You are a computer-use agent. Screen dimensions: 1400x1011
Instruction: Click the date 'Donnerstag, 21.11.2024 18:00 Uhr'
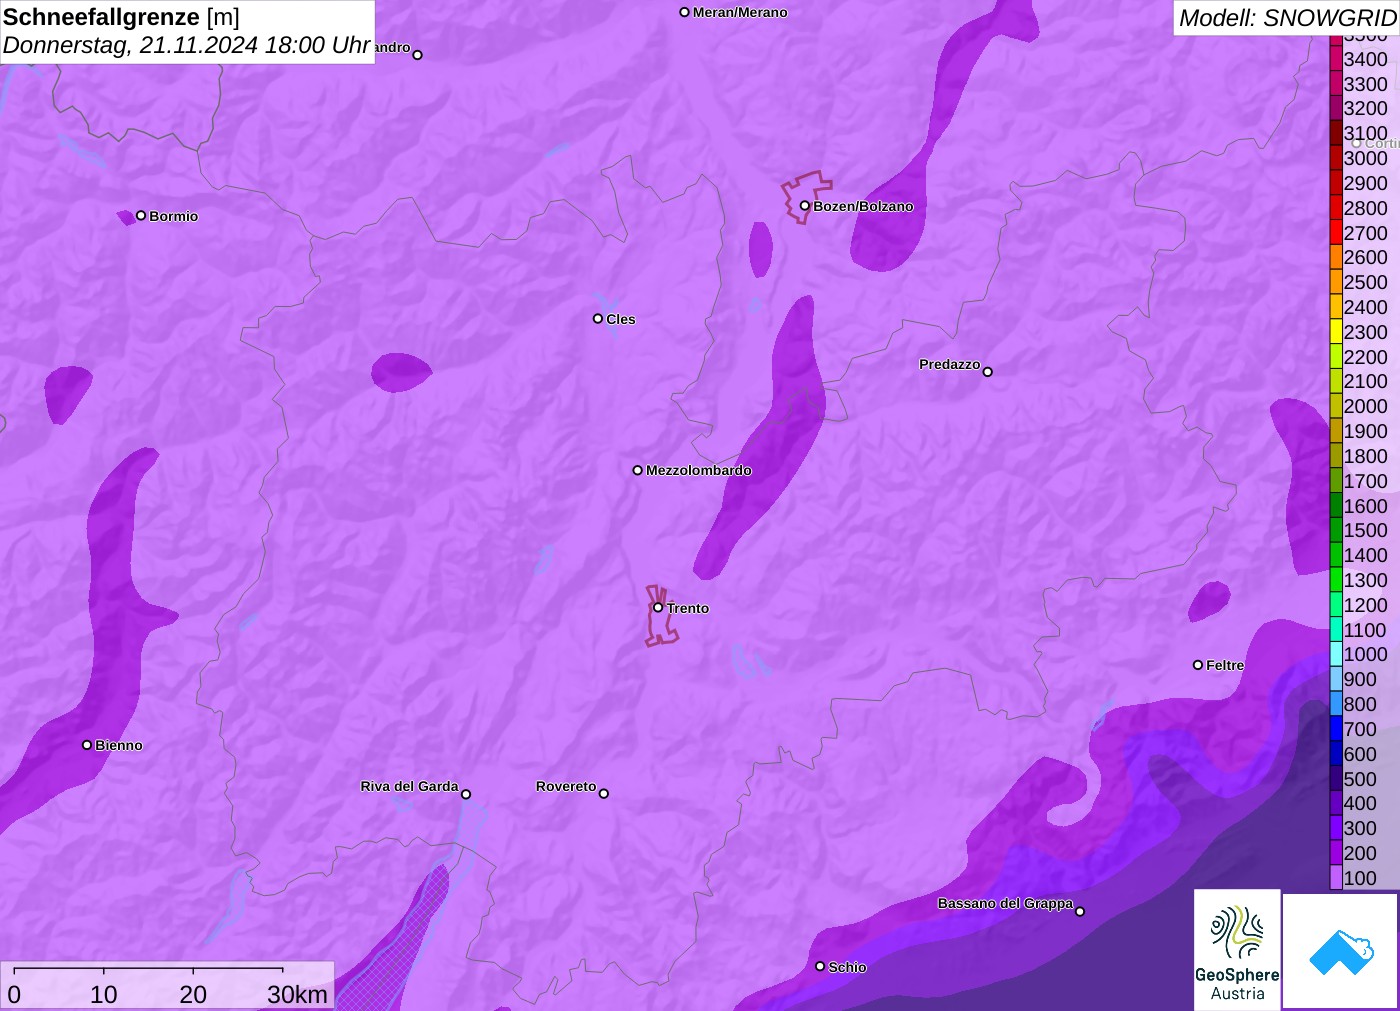[x=187, y=45]
